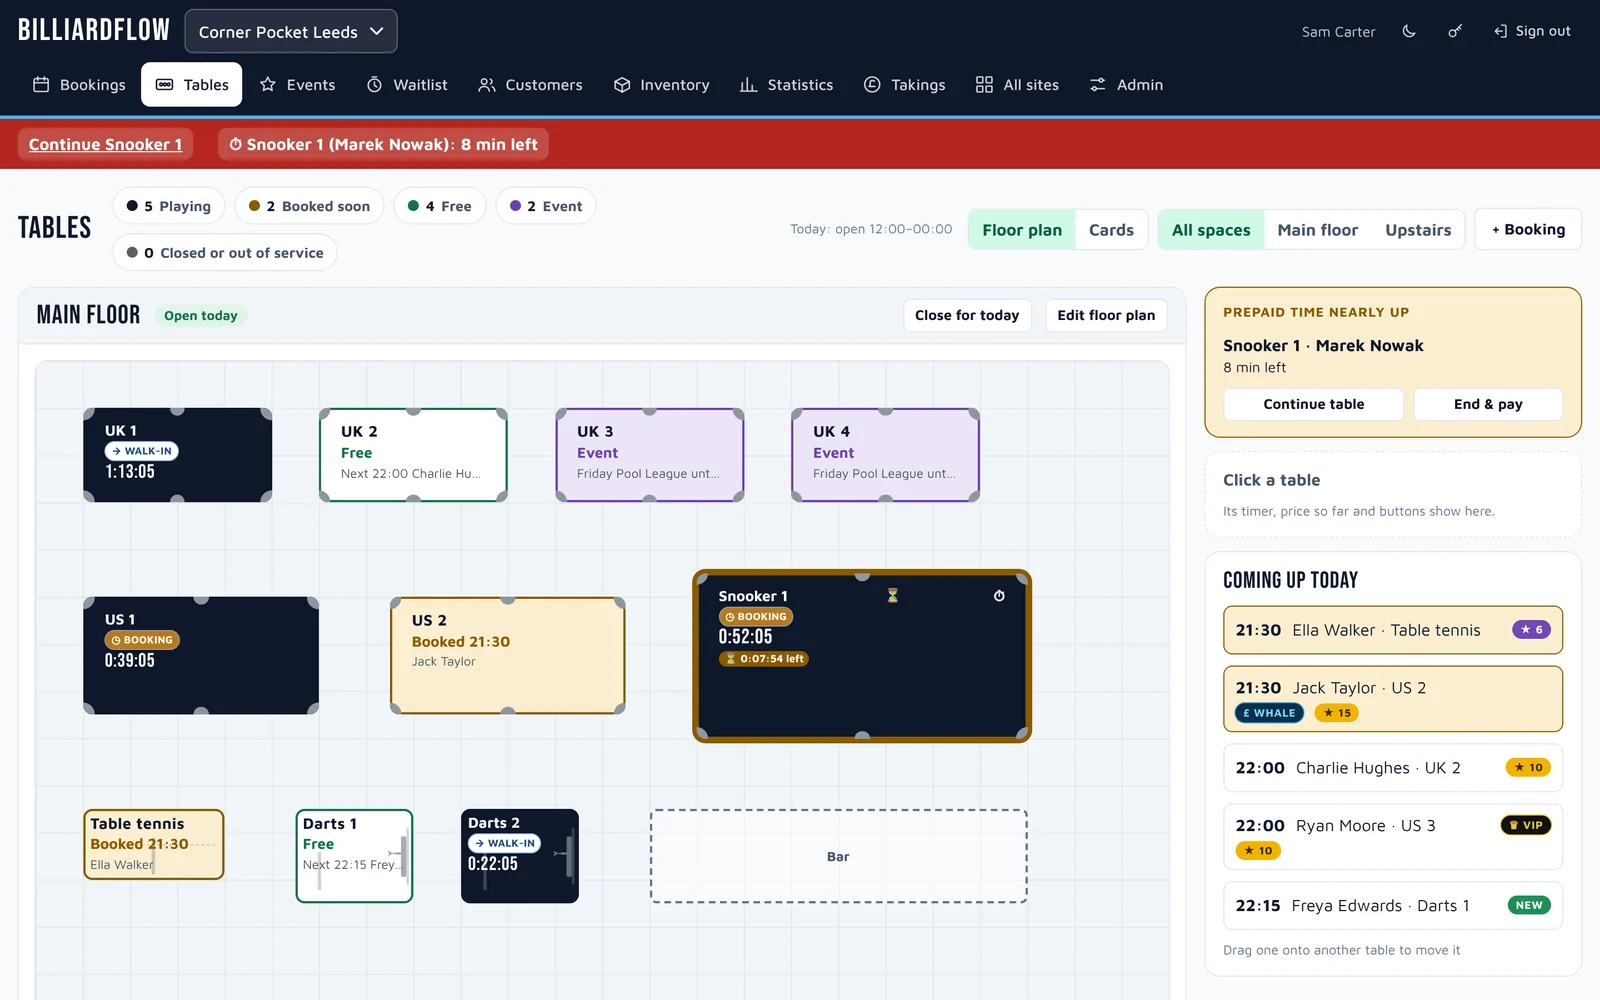1600x1000 pixels.
Task: Show Main floor space only
Action: point(1317,230)
